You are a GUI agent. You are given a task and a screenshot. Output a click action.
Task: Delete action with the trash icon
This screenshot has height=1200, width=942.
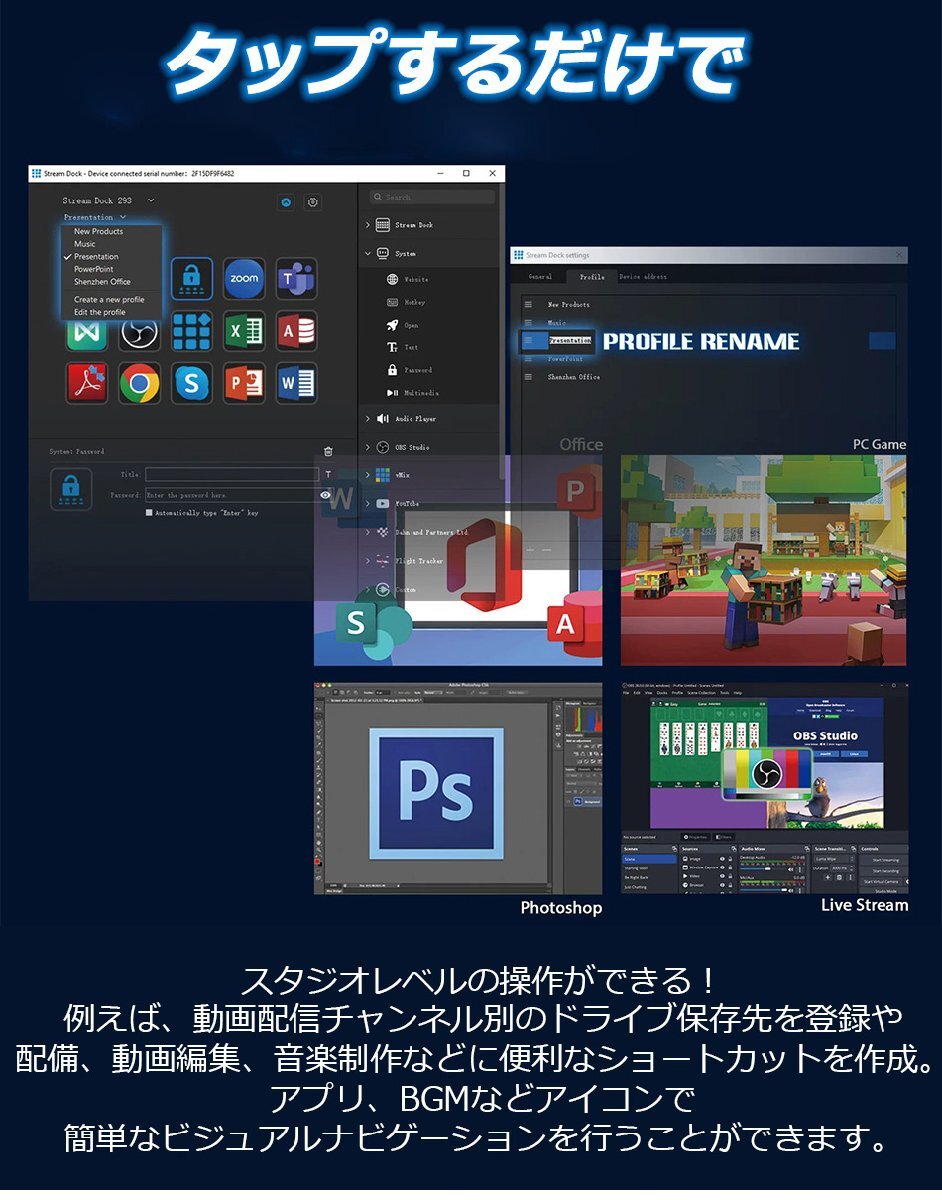(328, 452)
